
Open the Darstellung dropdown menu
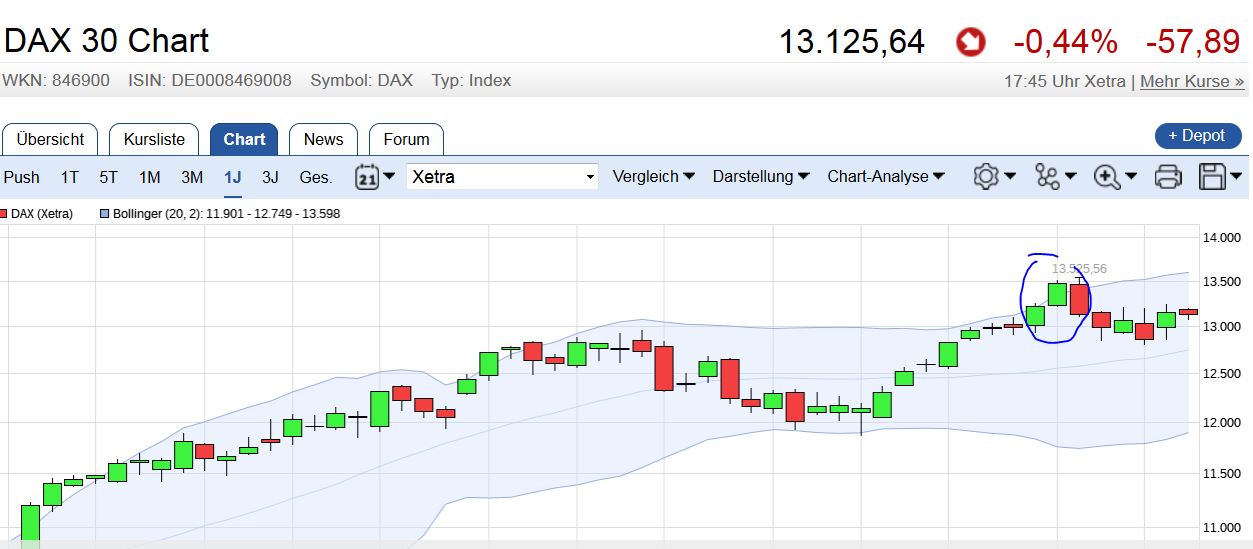point(760,177)
